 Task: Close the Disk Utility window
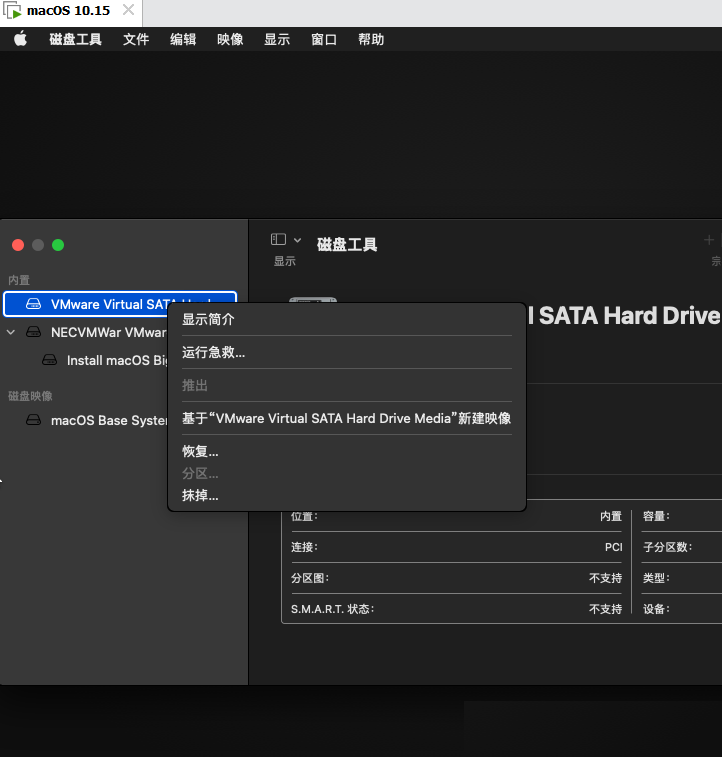point(18,245)
